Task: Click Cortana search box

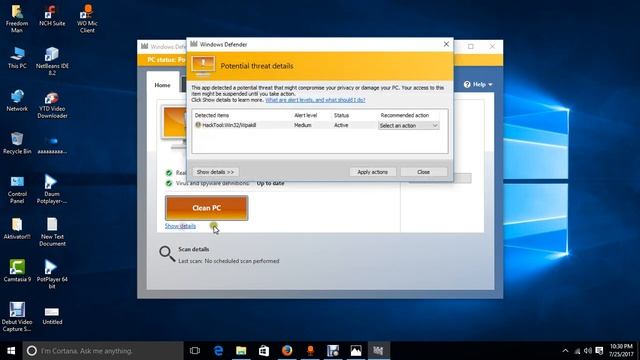Action: [103, 351]
